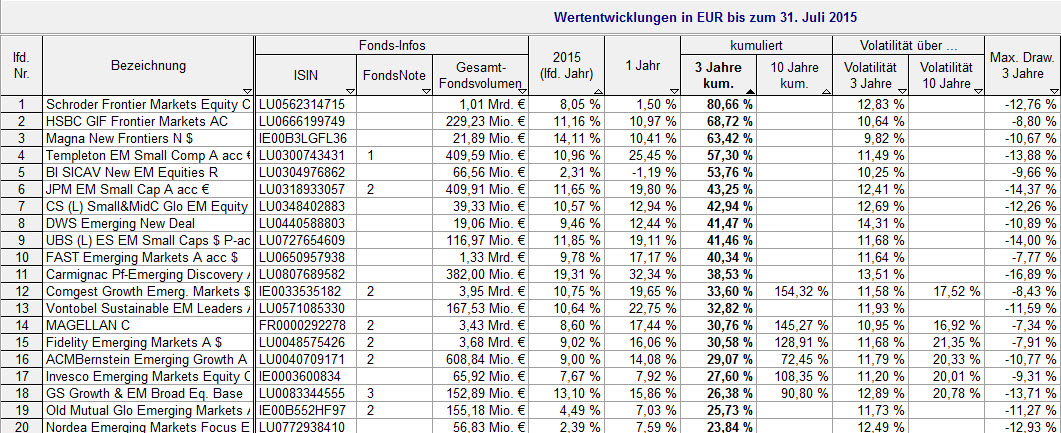Expand the Gesamt-Fondsvolumen filter arrow

pyautogui.click(x=522, y=91)
